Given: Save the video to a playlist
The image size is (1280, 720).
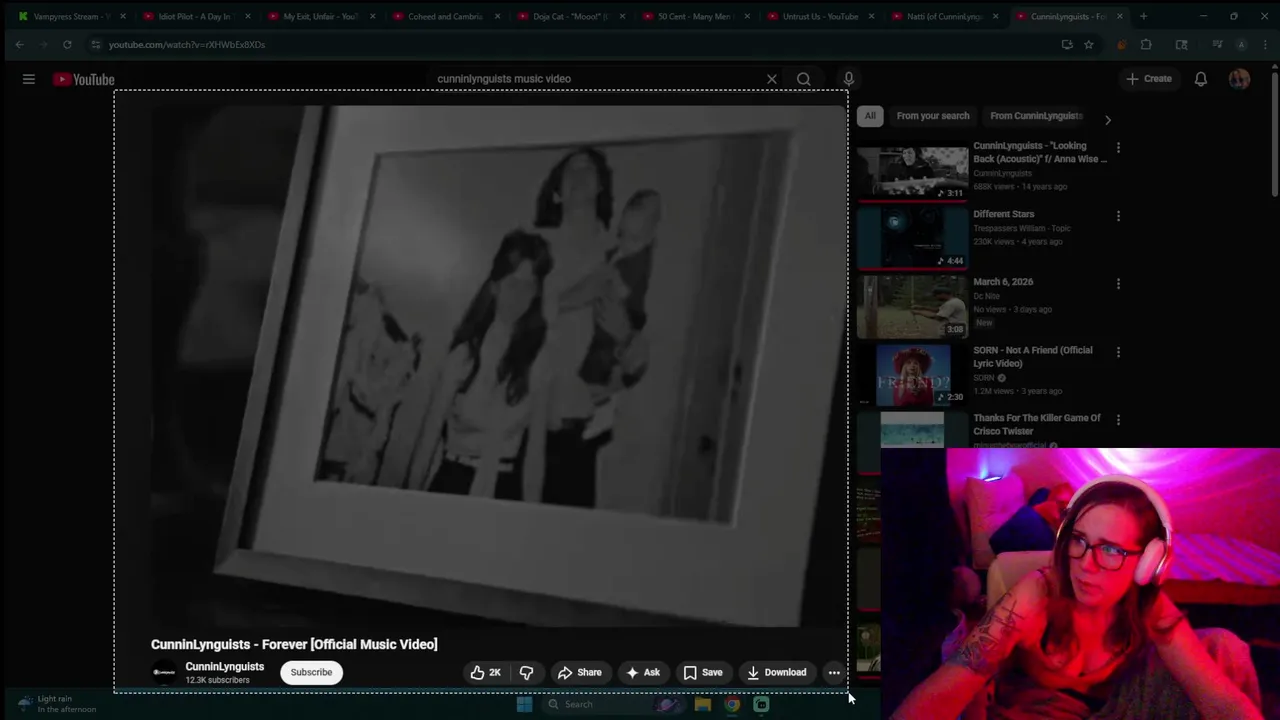Looking at the screenshot, I should 703,673.
